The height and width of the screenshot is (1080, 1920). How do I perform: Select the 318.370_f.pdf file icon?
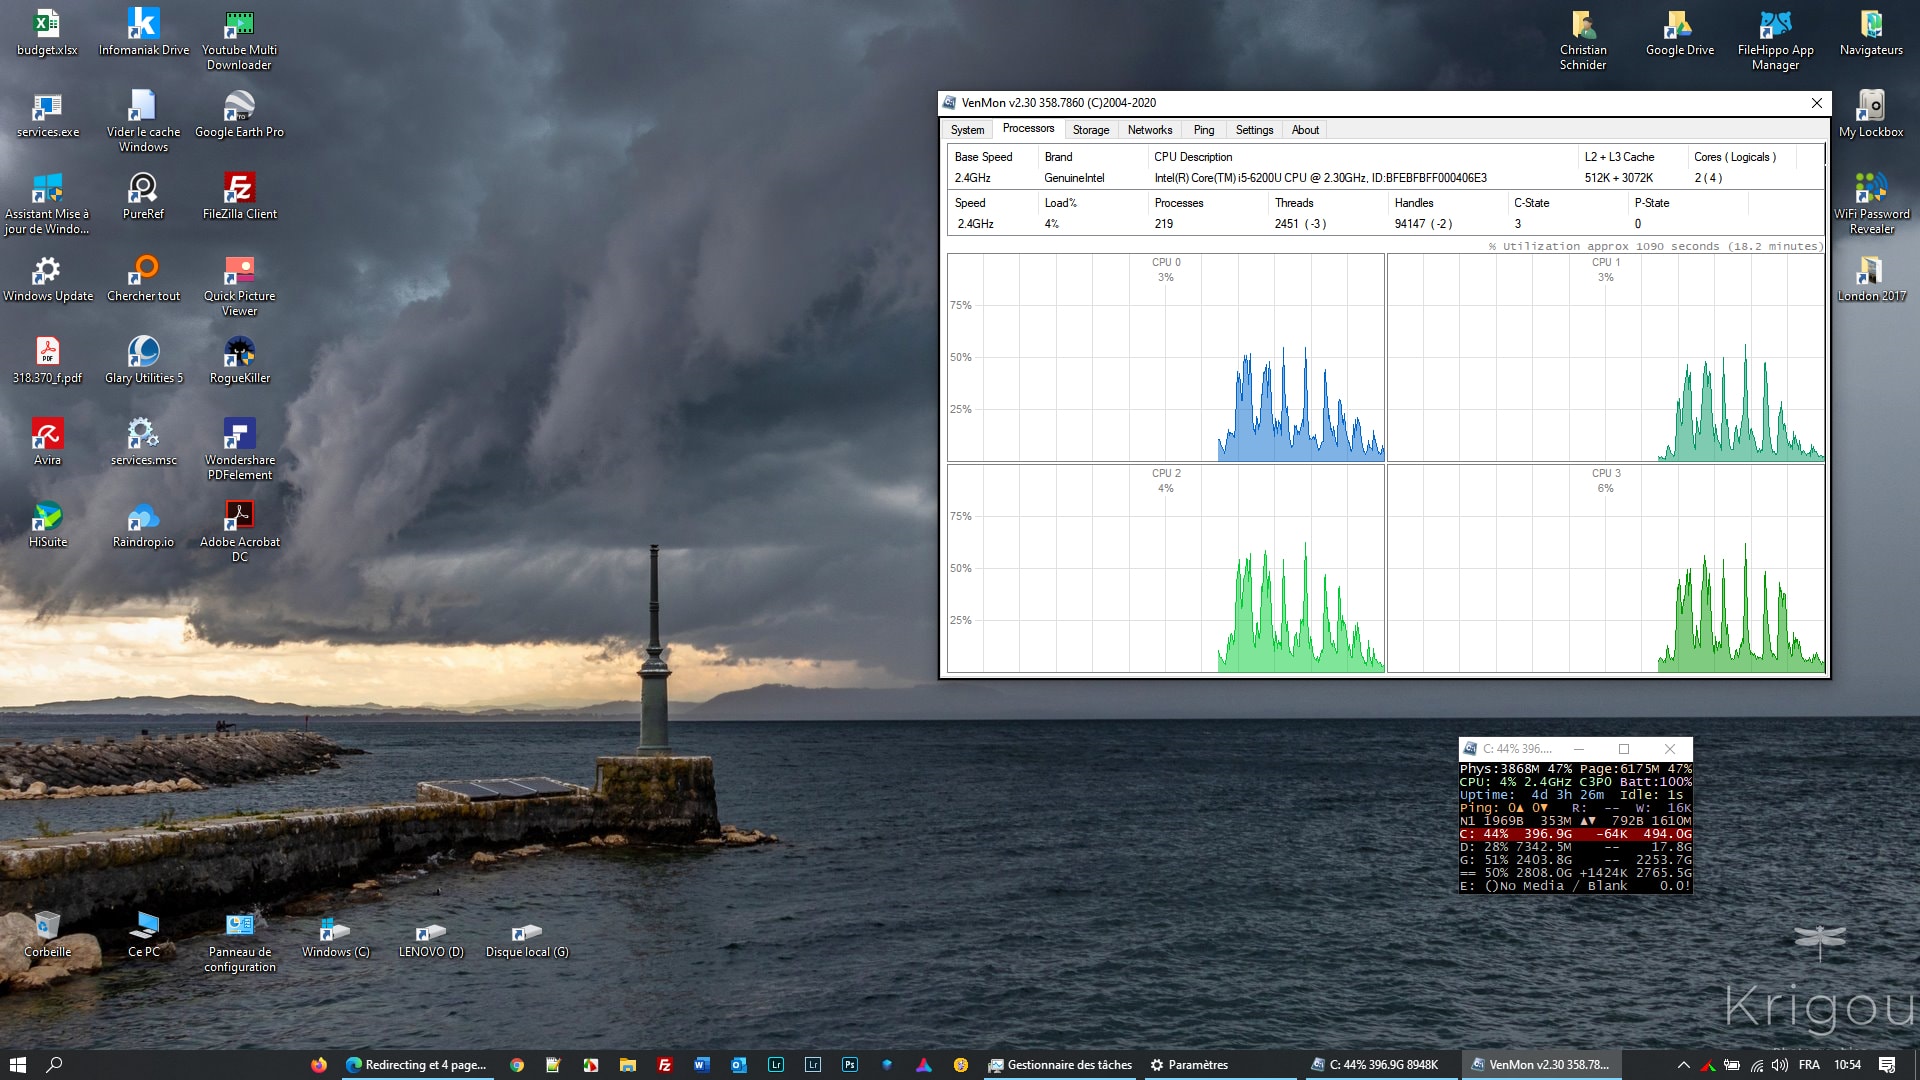point(47,360)
